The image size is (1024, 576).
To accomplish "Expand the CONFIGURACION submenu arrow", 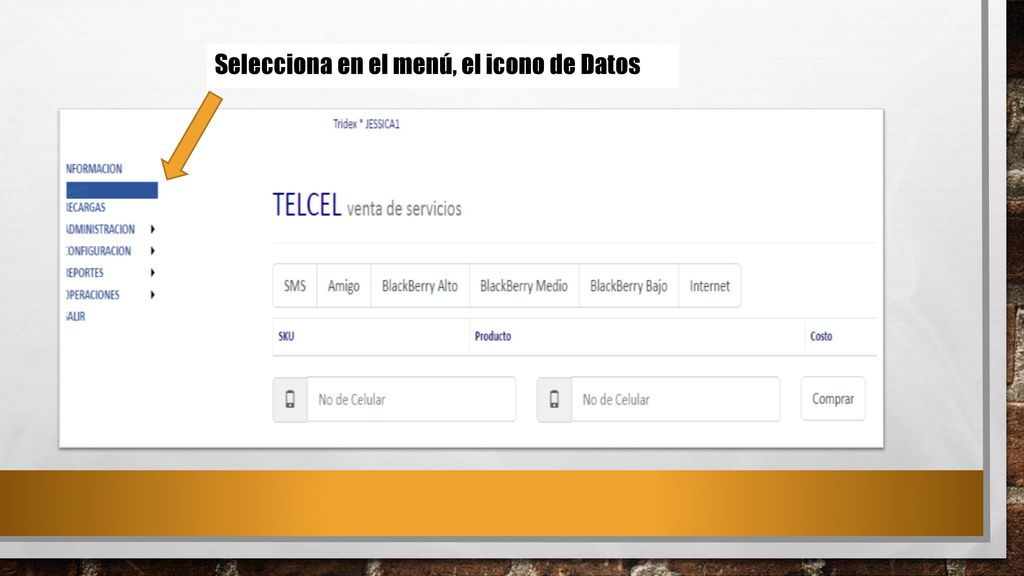I will pyautogui.click(x=152, y=251).
